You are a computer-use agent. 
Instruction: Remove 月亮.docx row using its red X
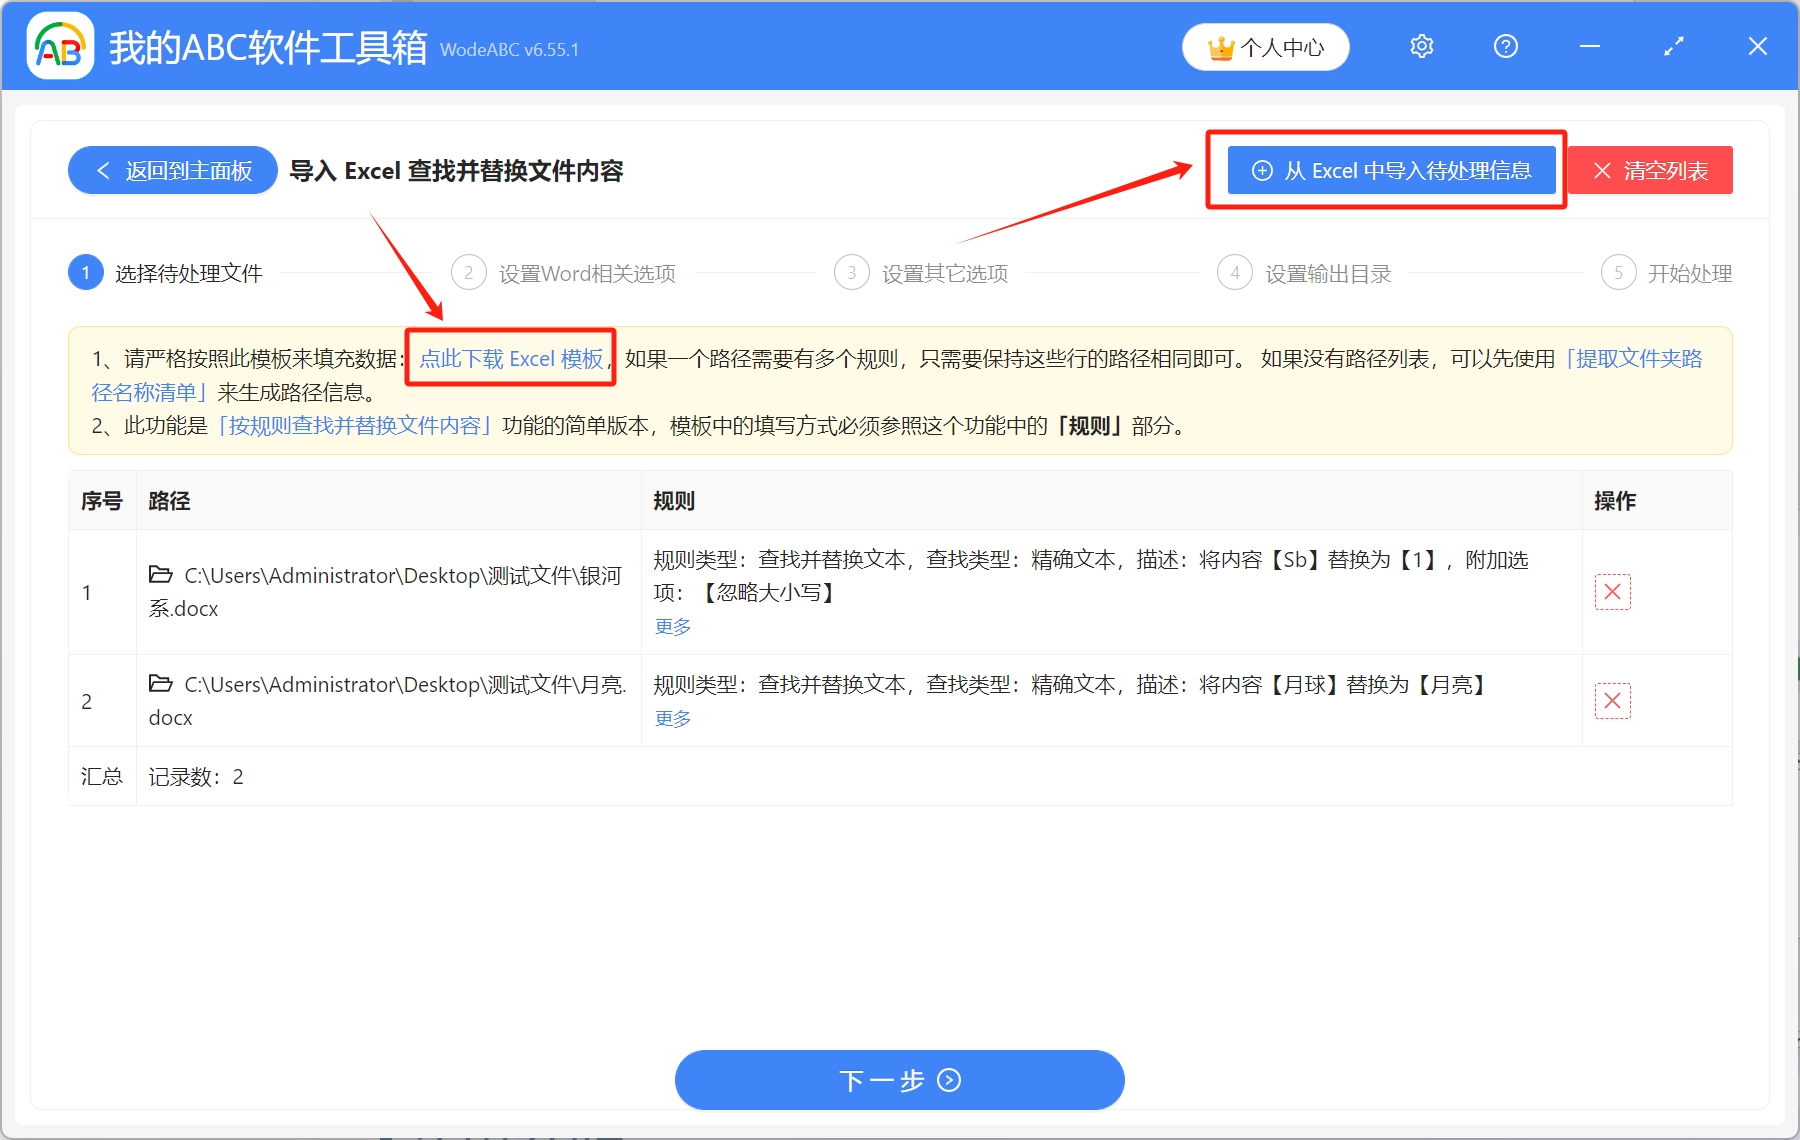point(1612,701)
